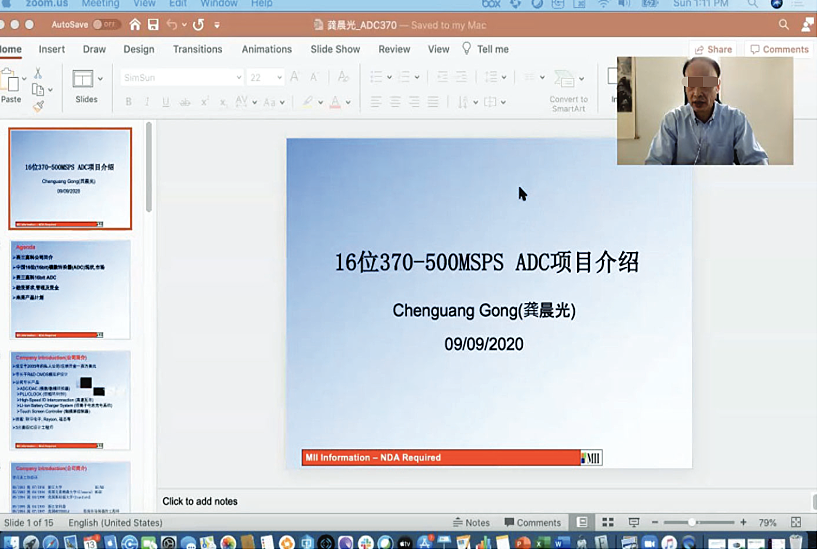This screenshot has width=818, height=551.
Task: Click the font color red A swatch
Action: click(335, 102)
